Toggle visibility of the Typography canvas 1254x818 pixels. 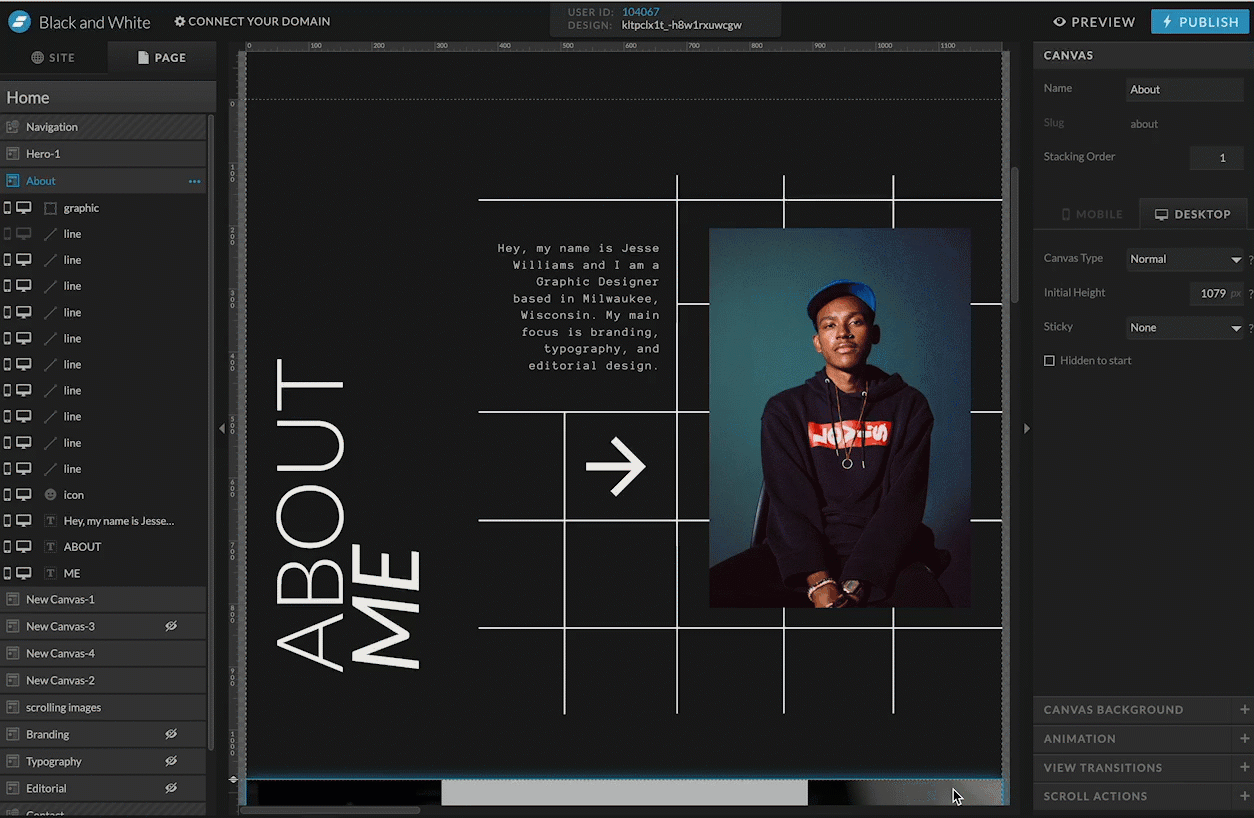coord(171,761)
